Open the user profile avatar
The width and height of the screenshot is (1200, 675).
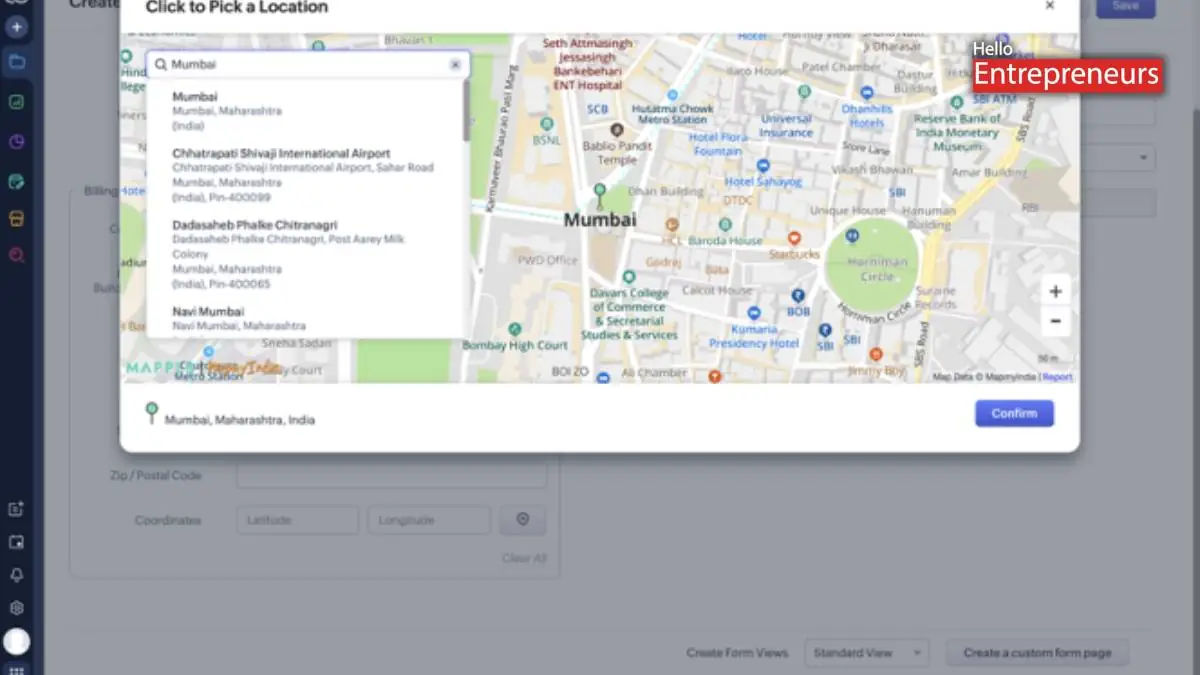(x=16, y=641)
